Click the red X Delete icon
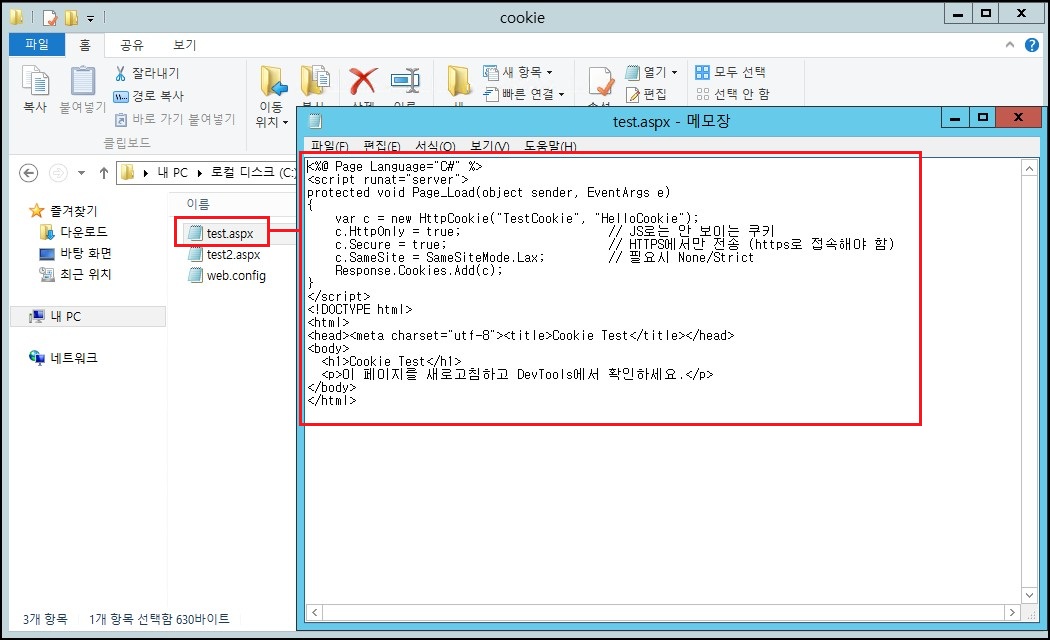The height and width of the screenshot is (640, 1050). tap(362, 82)
